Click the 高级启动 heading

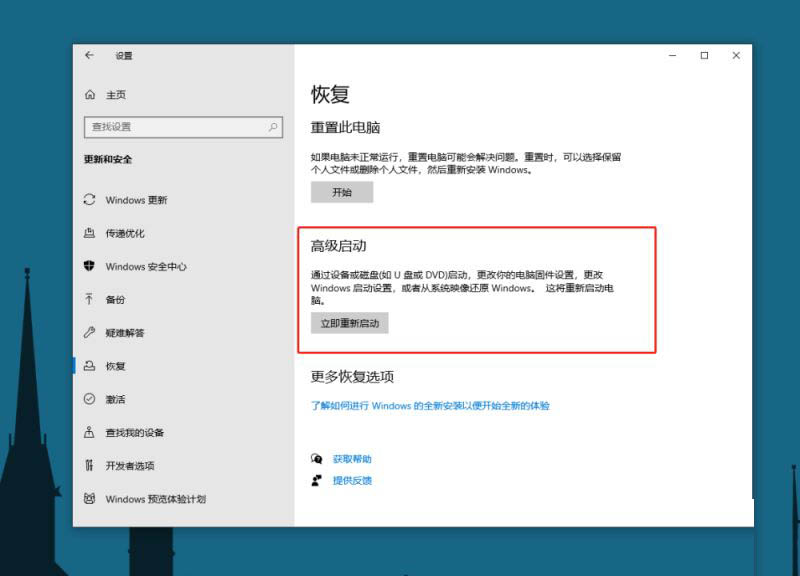(339, 246)
